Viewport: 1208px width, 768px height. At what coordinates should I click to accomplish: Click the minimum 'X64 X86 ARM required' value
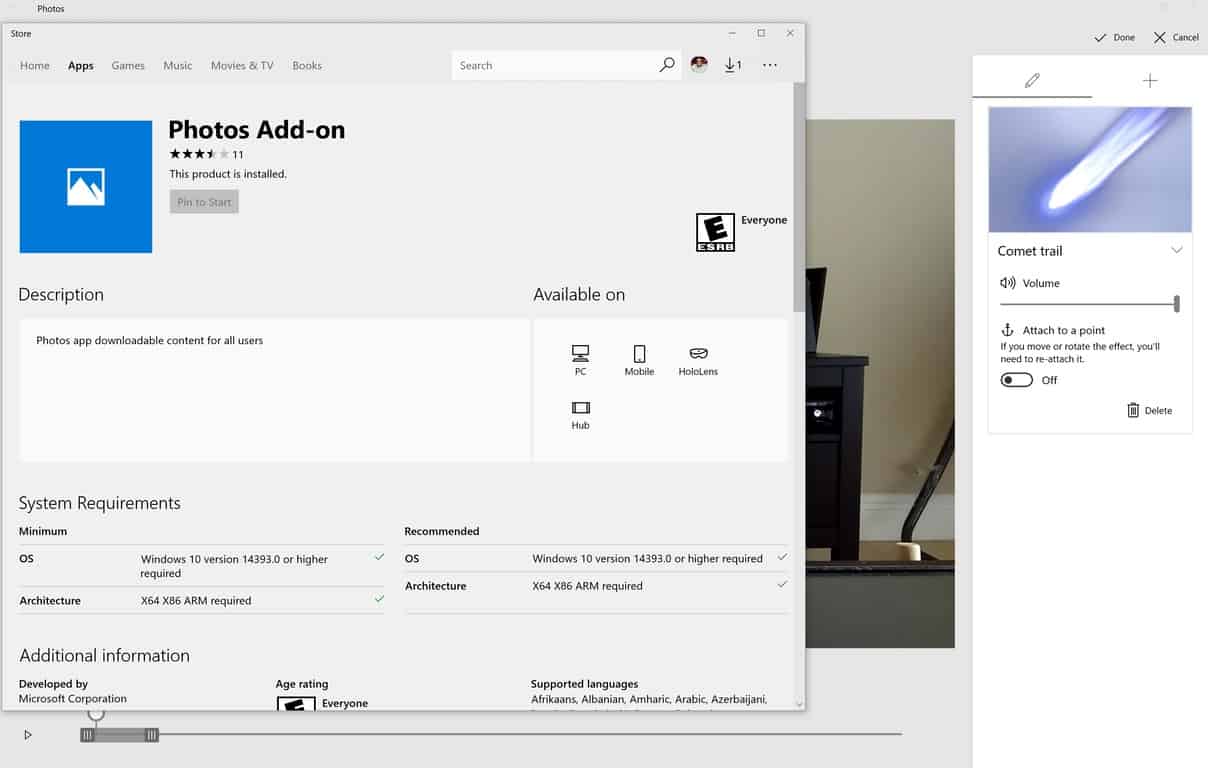[196, 601]
